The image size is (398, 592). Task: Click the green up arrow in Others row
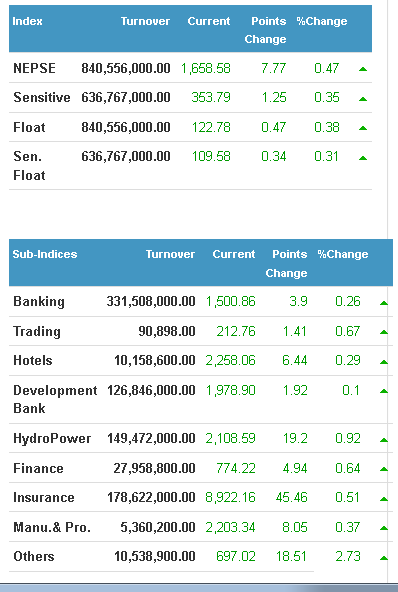point(384,558)
